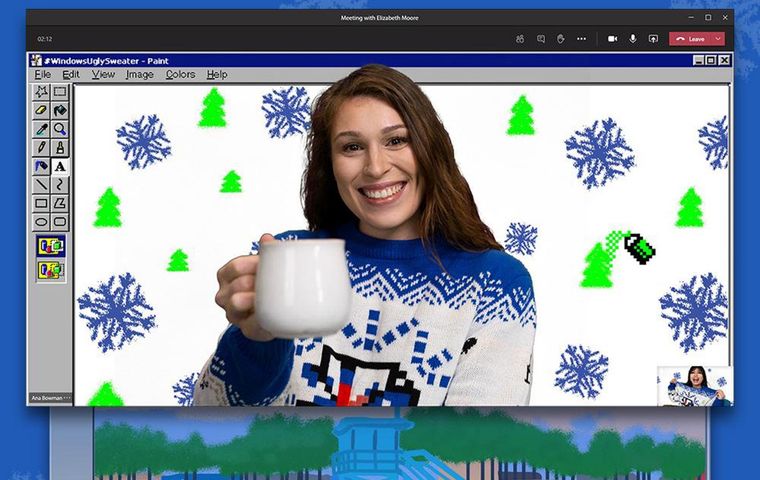
Task: Select the Ellipse shape tool
Action: tap(41, 222)
